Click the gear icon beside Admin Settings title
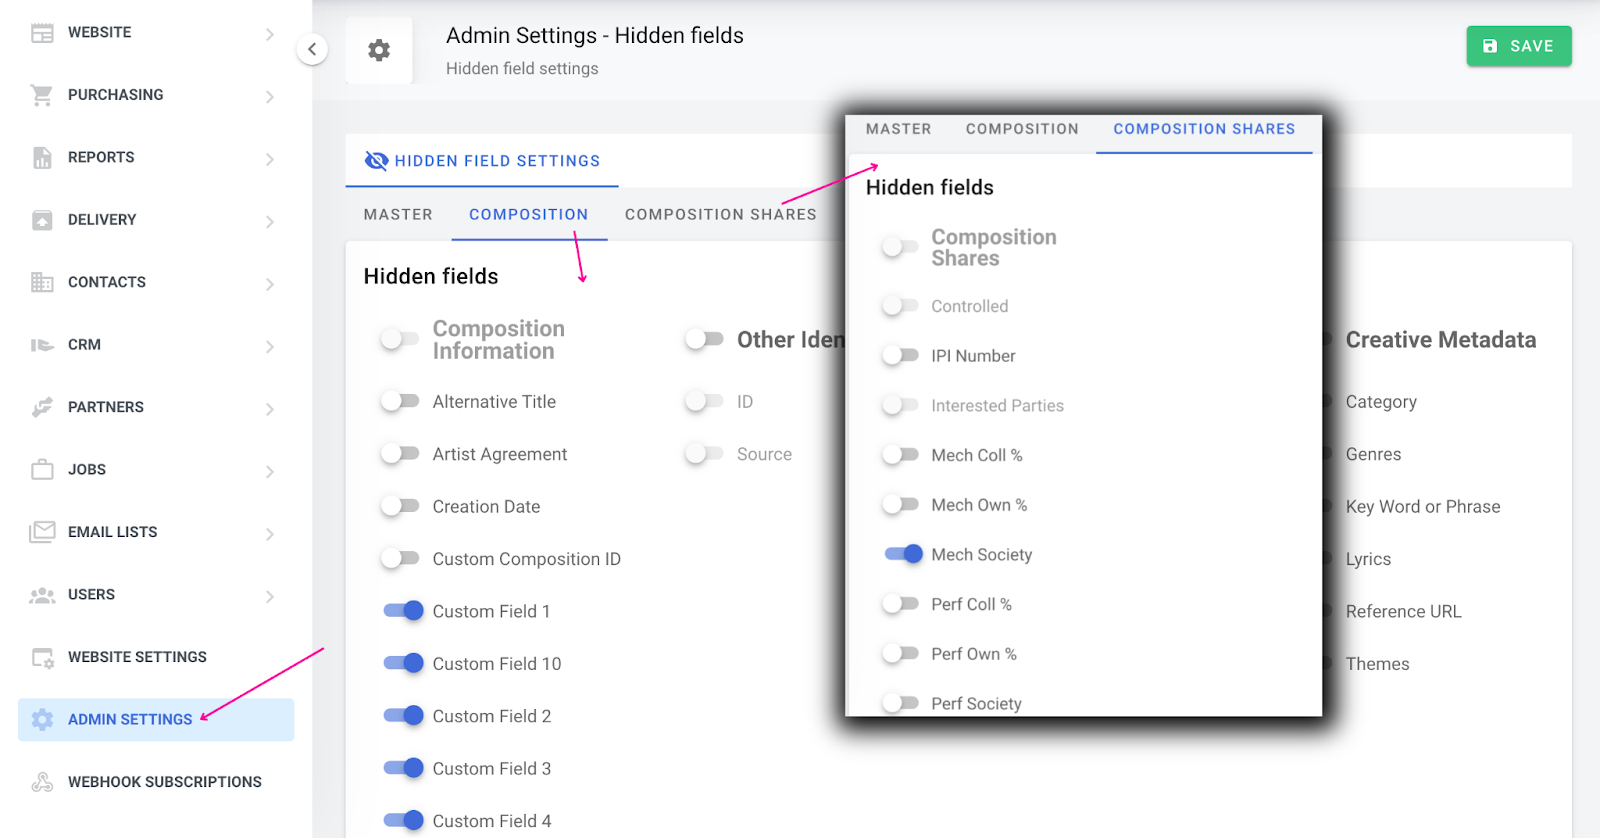 click(379, 50)
